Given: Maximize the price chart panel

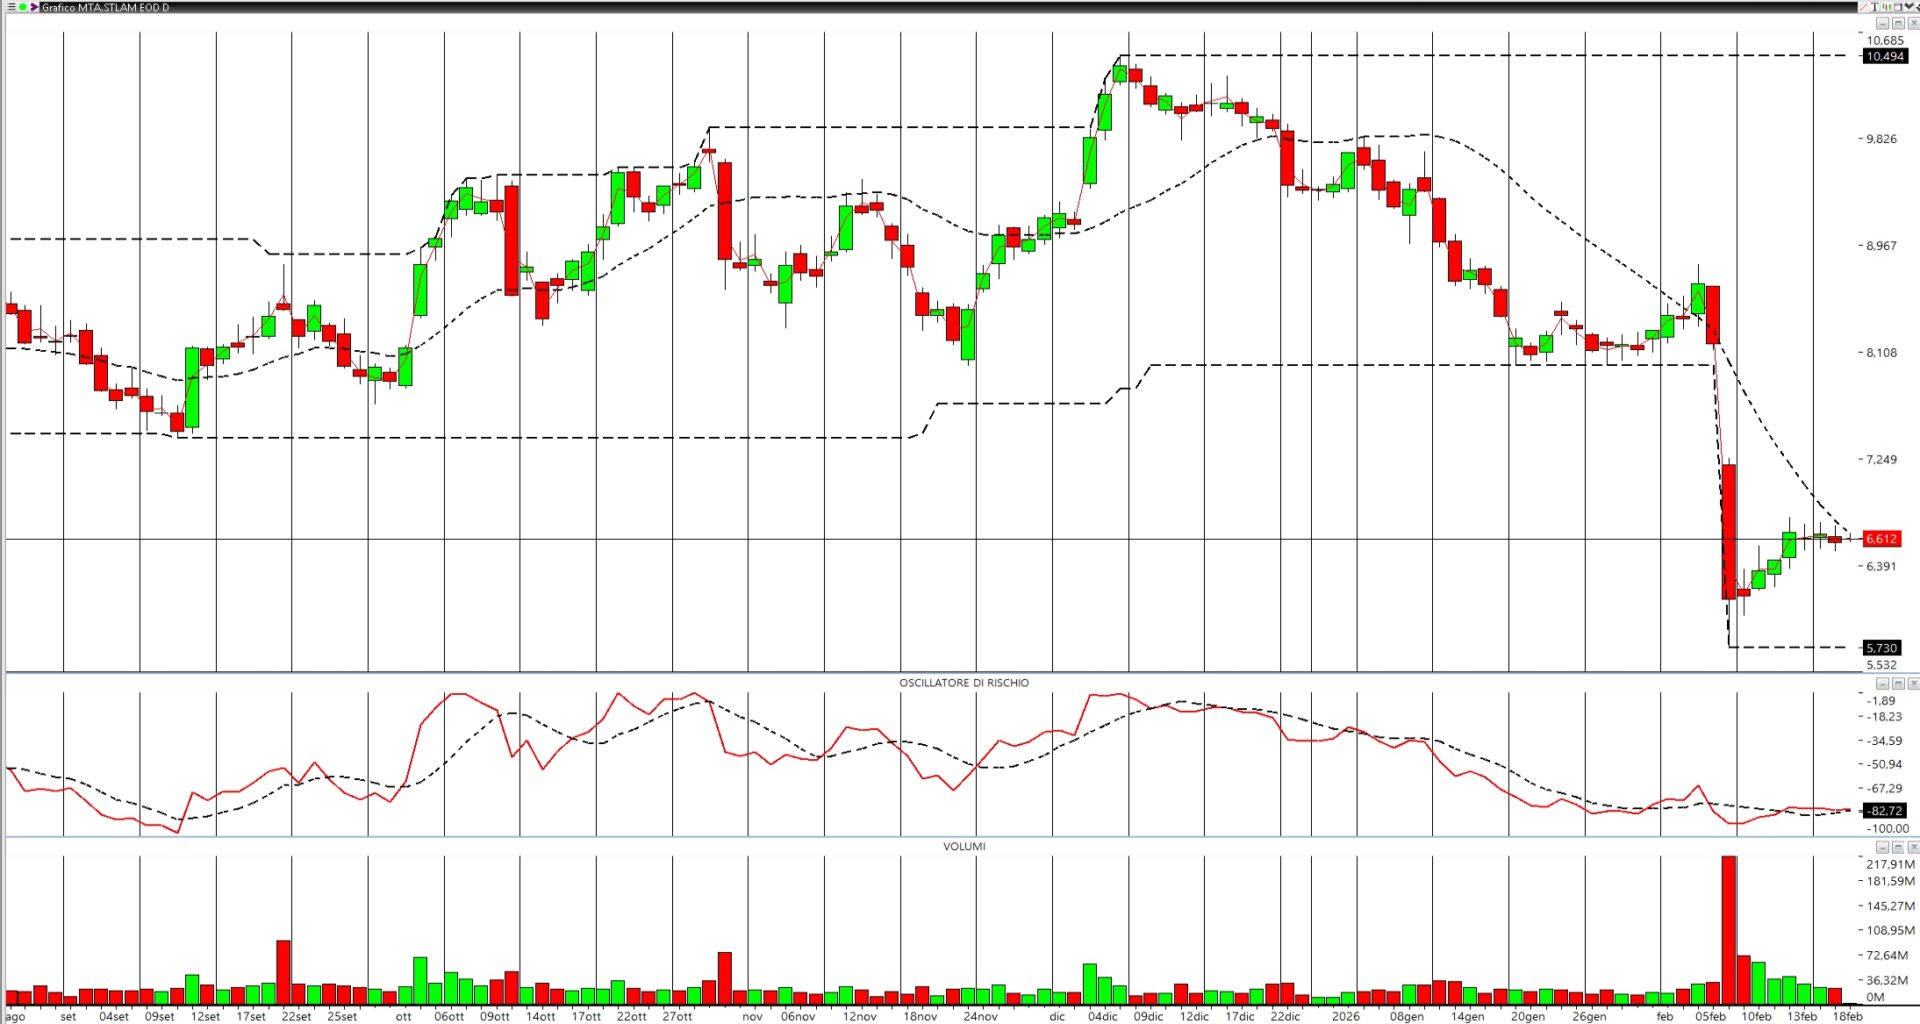Looking at the screenshot, I should point(1898,23).
